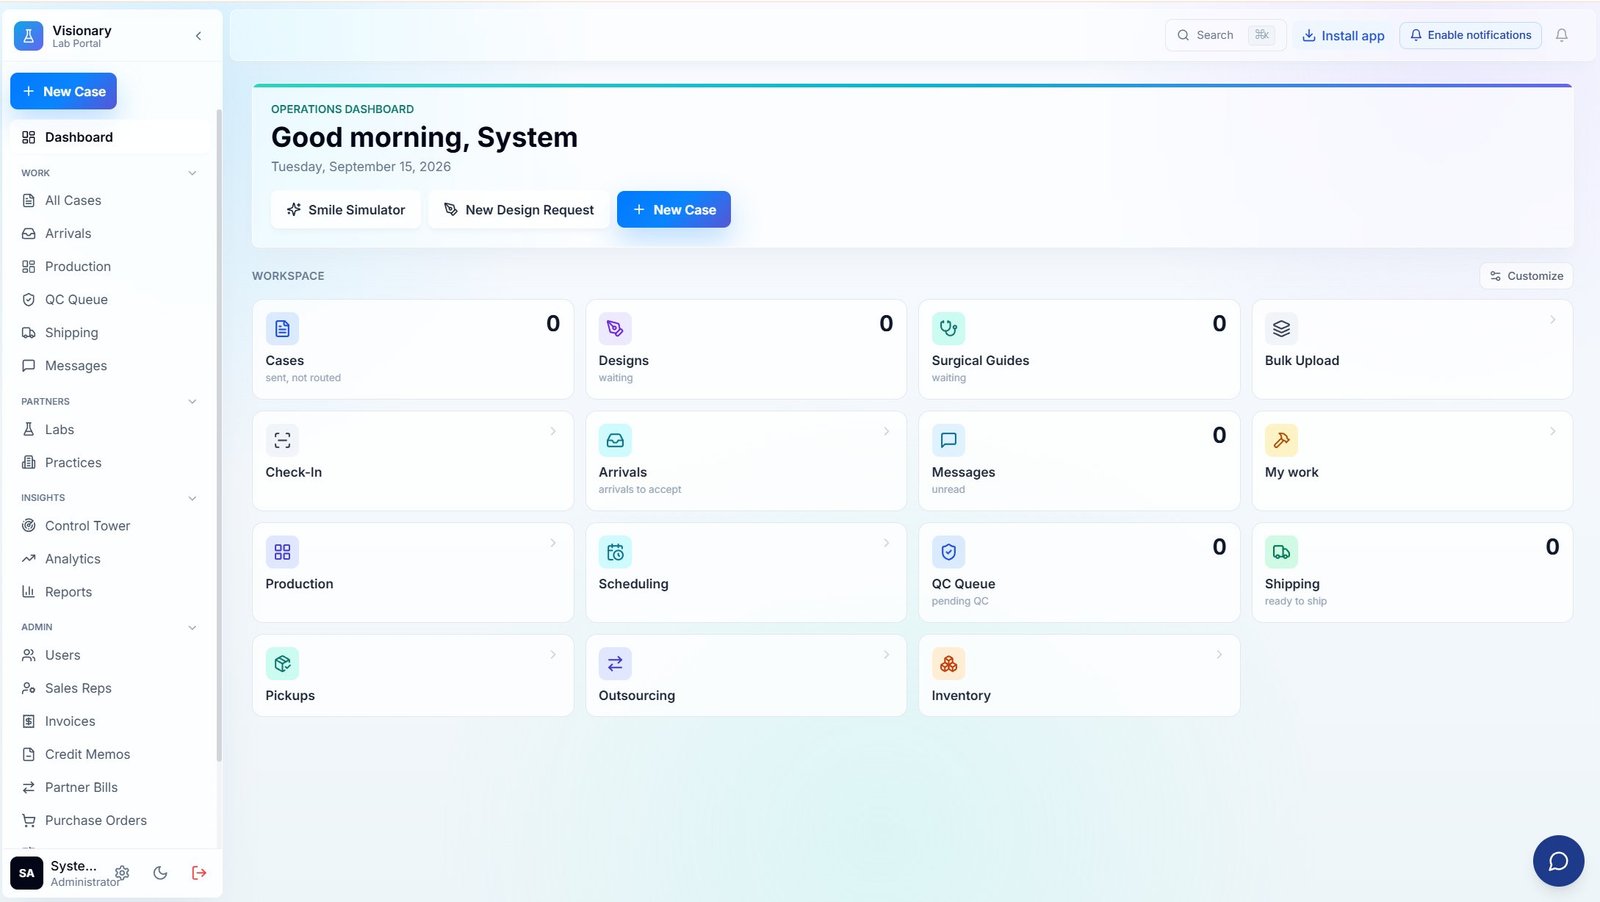Open Dashboard in the sidebar
The image size is (1600, 902).
(110, 137)
